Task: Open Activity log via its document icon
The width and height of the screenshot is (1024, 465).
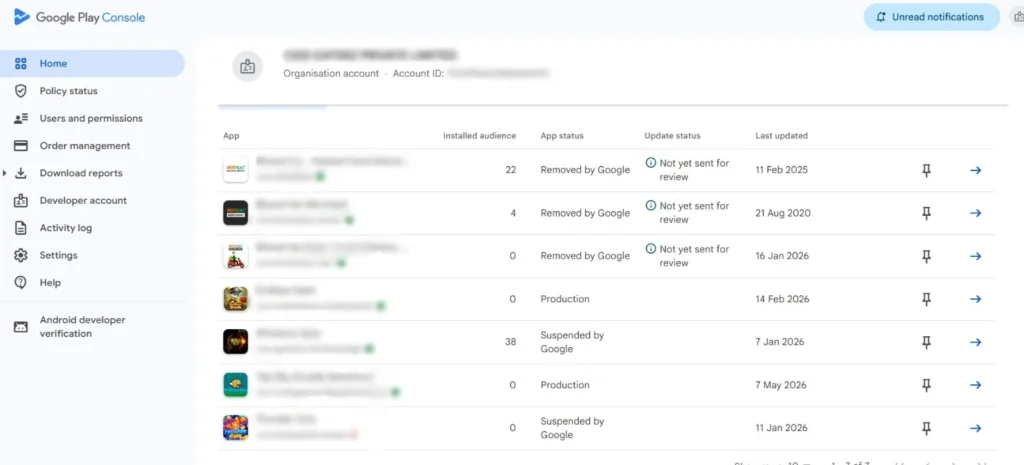Action: coord(21,228)
